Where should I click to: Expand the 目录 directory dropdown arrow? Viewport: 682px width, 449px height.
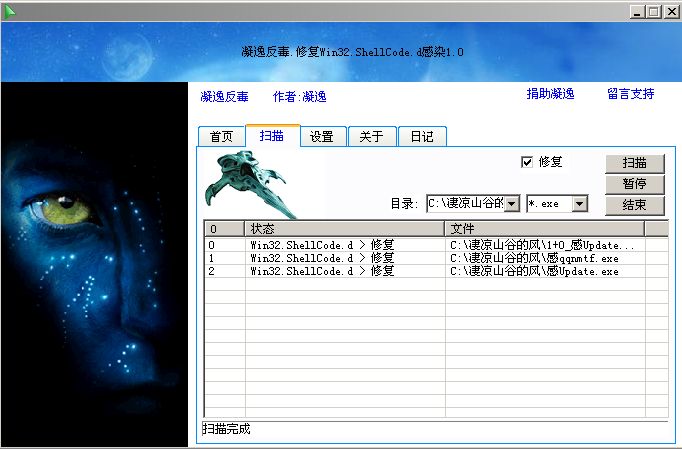(x=512, y=204)
